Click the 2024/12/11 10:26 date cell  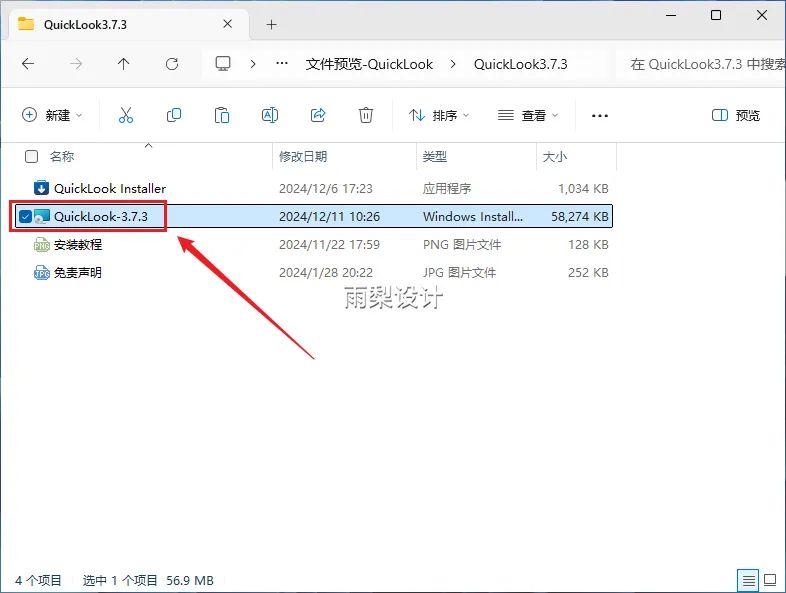pyautogui.click(x=329, y=217)
